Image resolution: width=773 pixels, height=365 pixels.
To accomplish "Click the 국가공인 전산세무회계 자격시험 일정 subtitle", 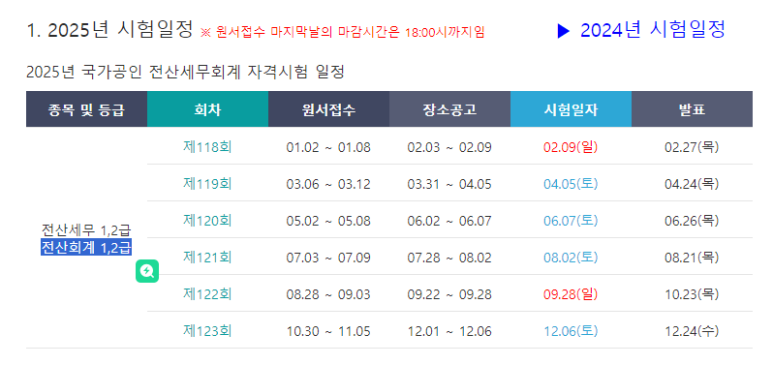I will (185, 73).
